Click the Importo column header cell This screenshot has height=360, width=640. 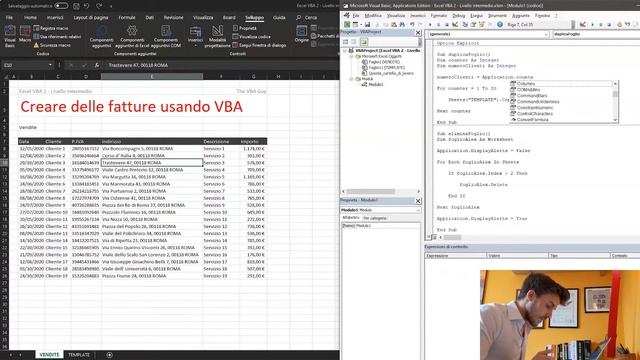click(253, 141)
